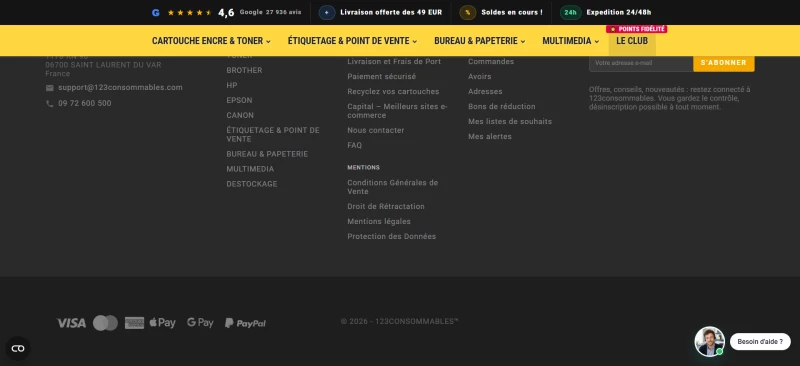This screenshot has height=366, width=800.
Task: Click the Google Pay logo
Action: [200, 323]
